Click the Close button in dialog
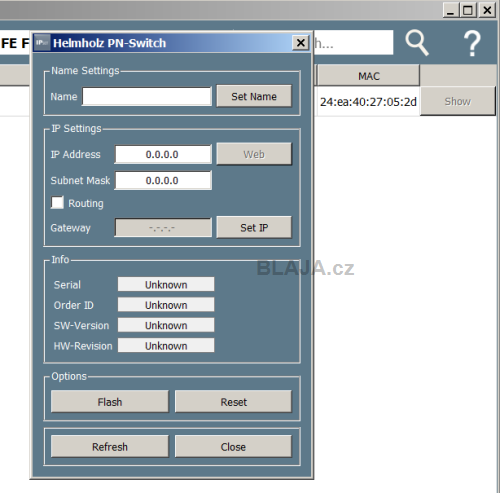Screen dimensions: 500x493 coord(233,446)
